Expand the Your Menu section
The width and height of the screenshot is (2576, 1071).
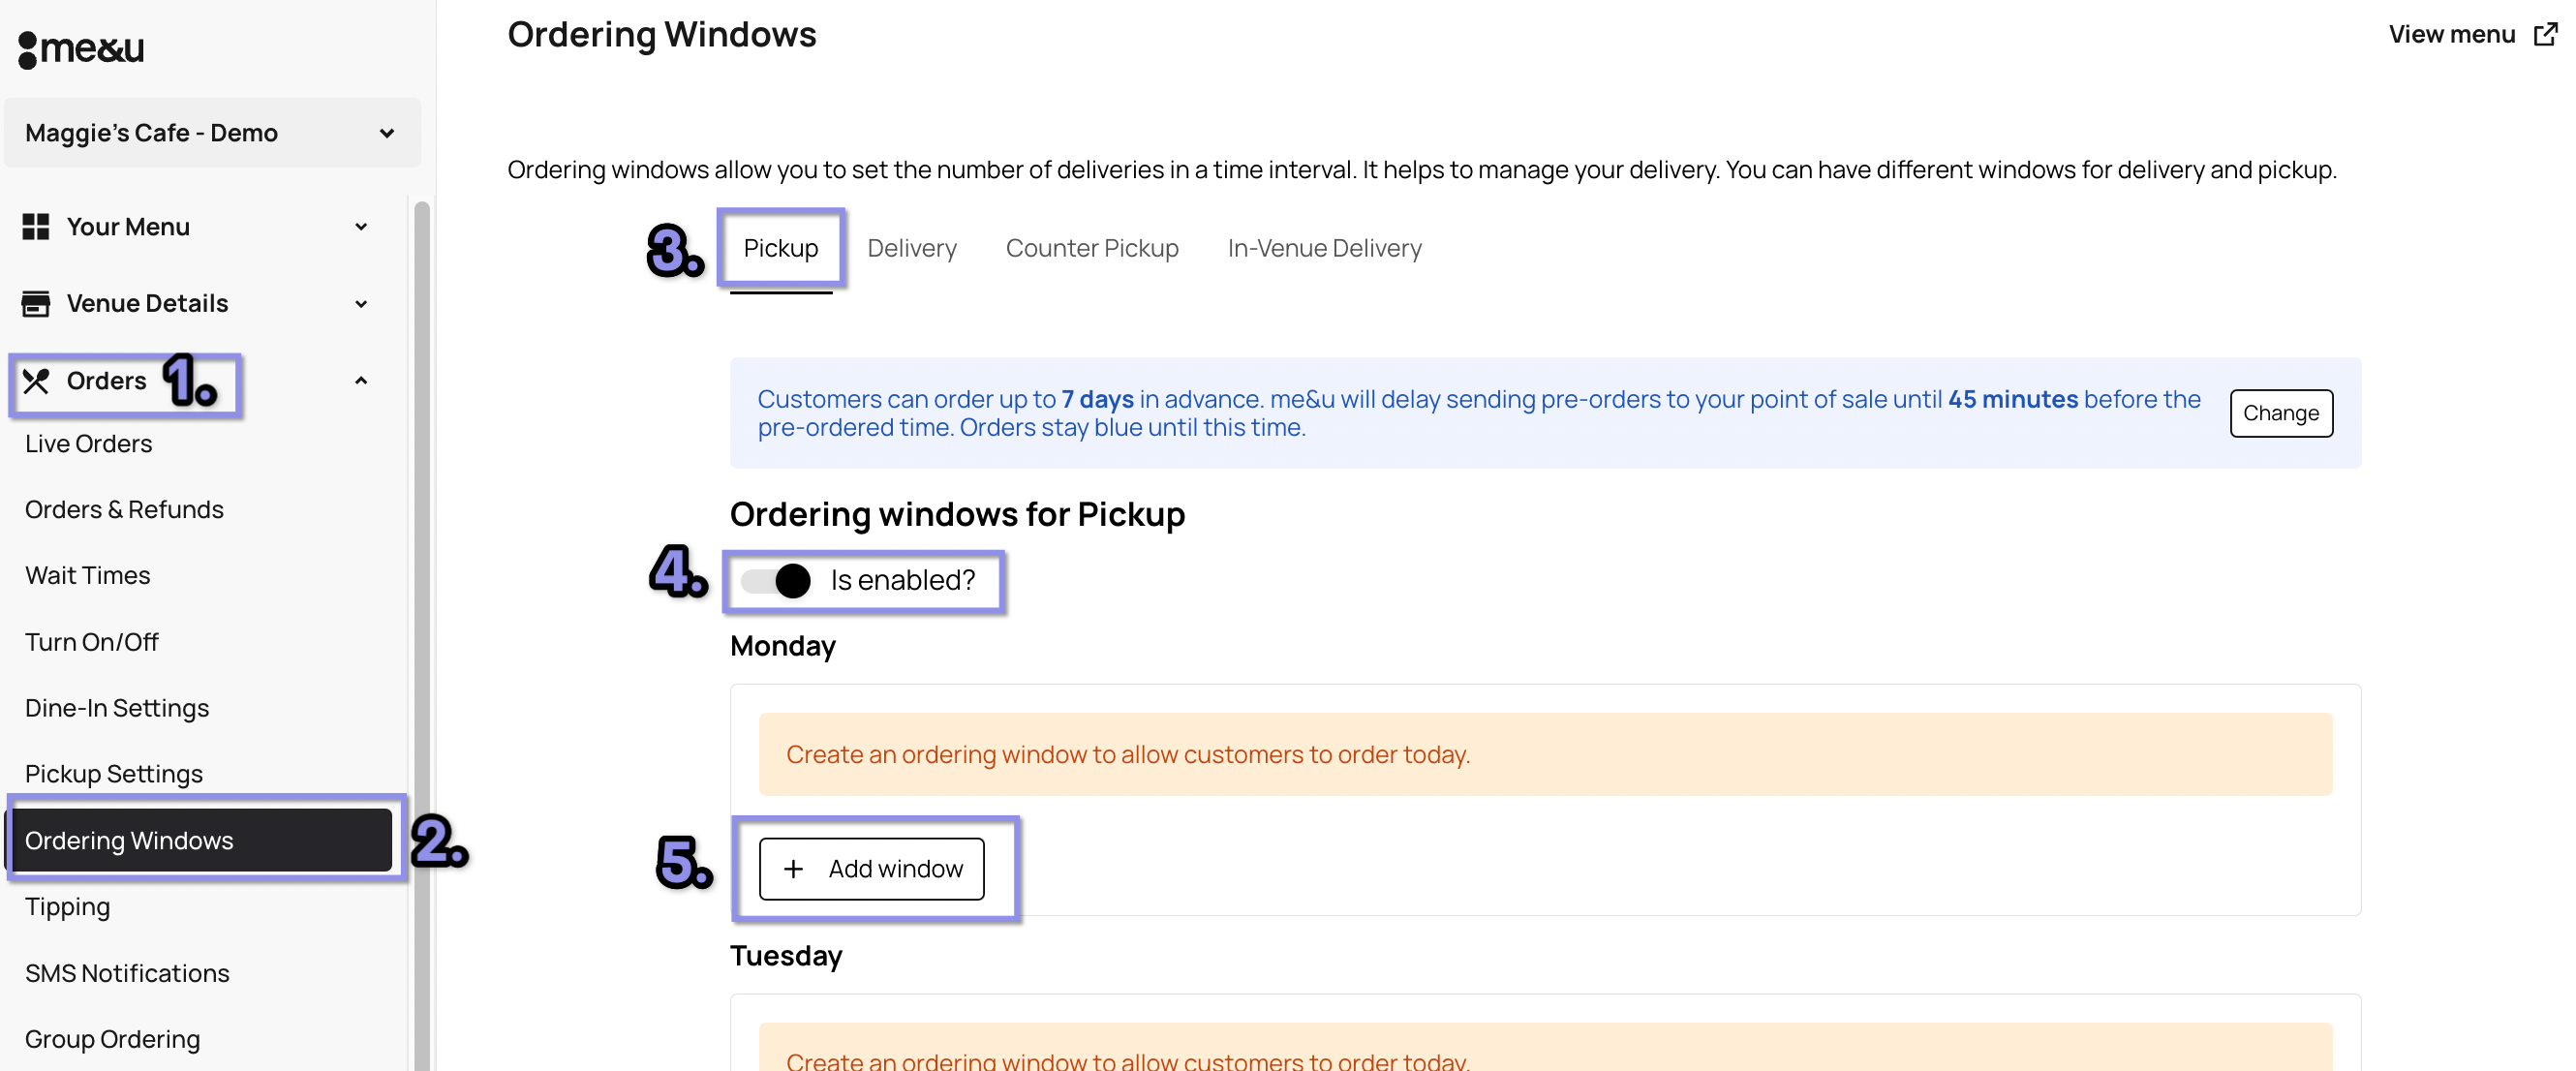click(360, 226)
